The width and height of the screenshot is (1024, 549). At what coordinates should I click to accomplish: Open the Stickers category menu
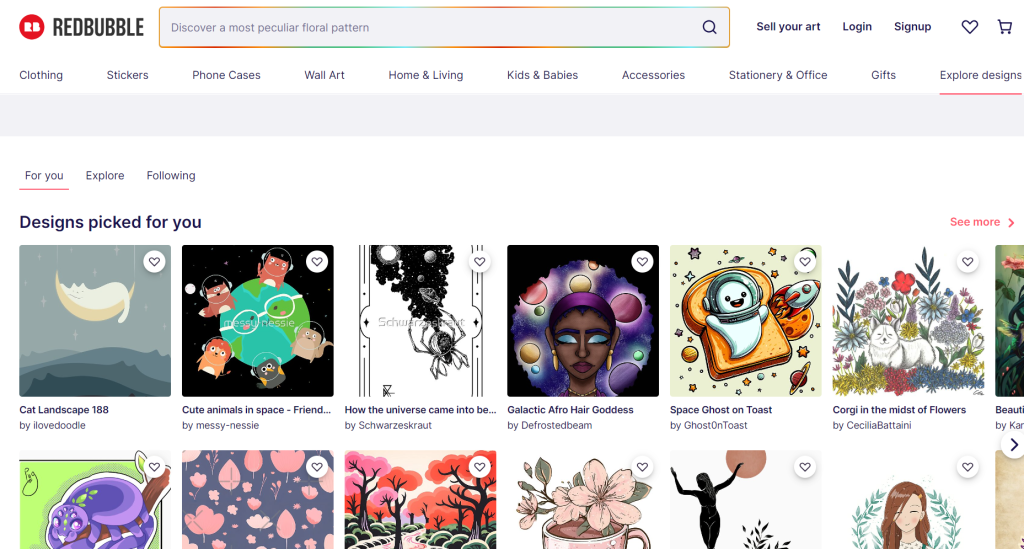(127, 75)
